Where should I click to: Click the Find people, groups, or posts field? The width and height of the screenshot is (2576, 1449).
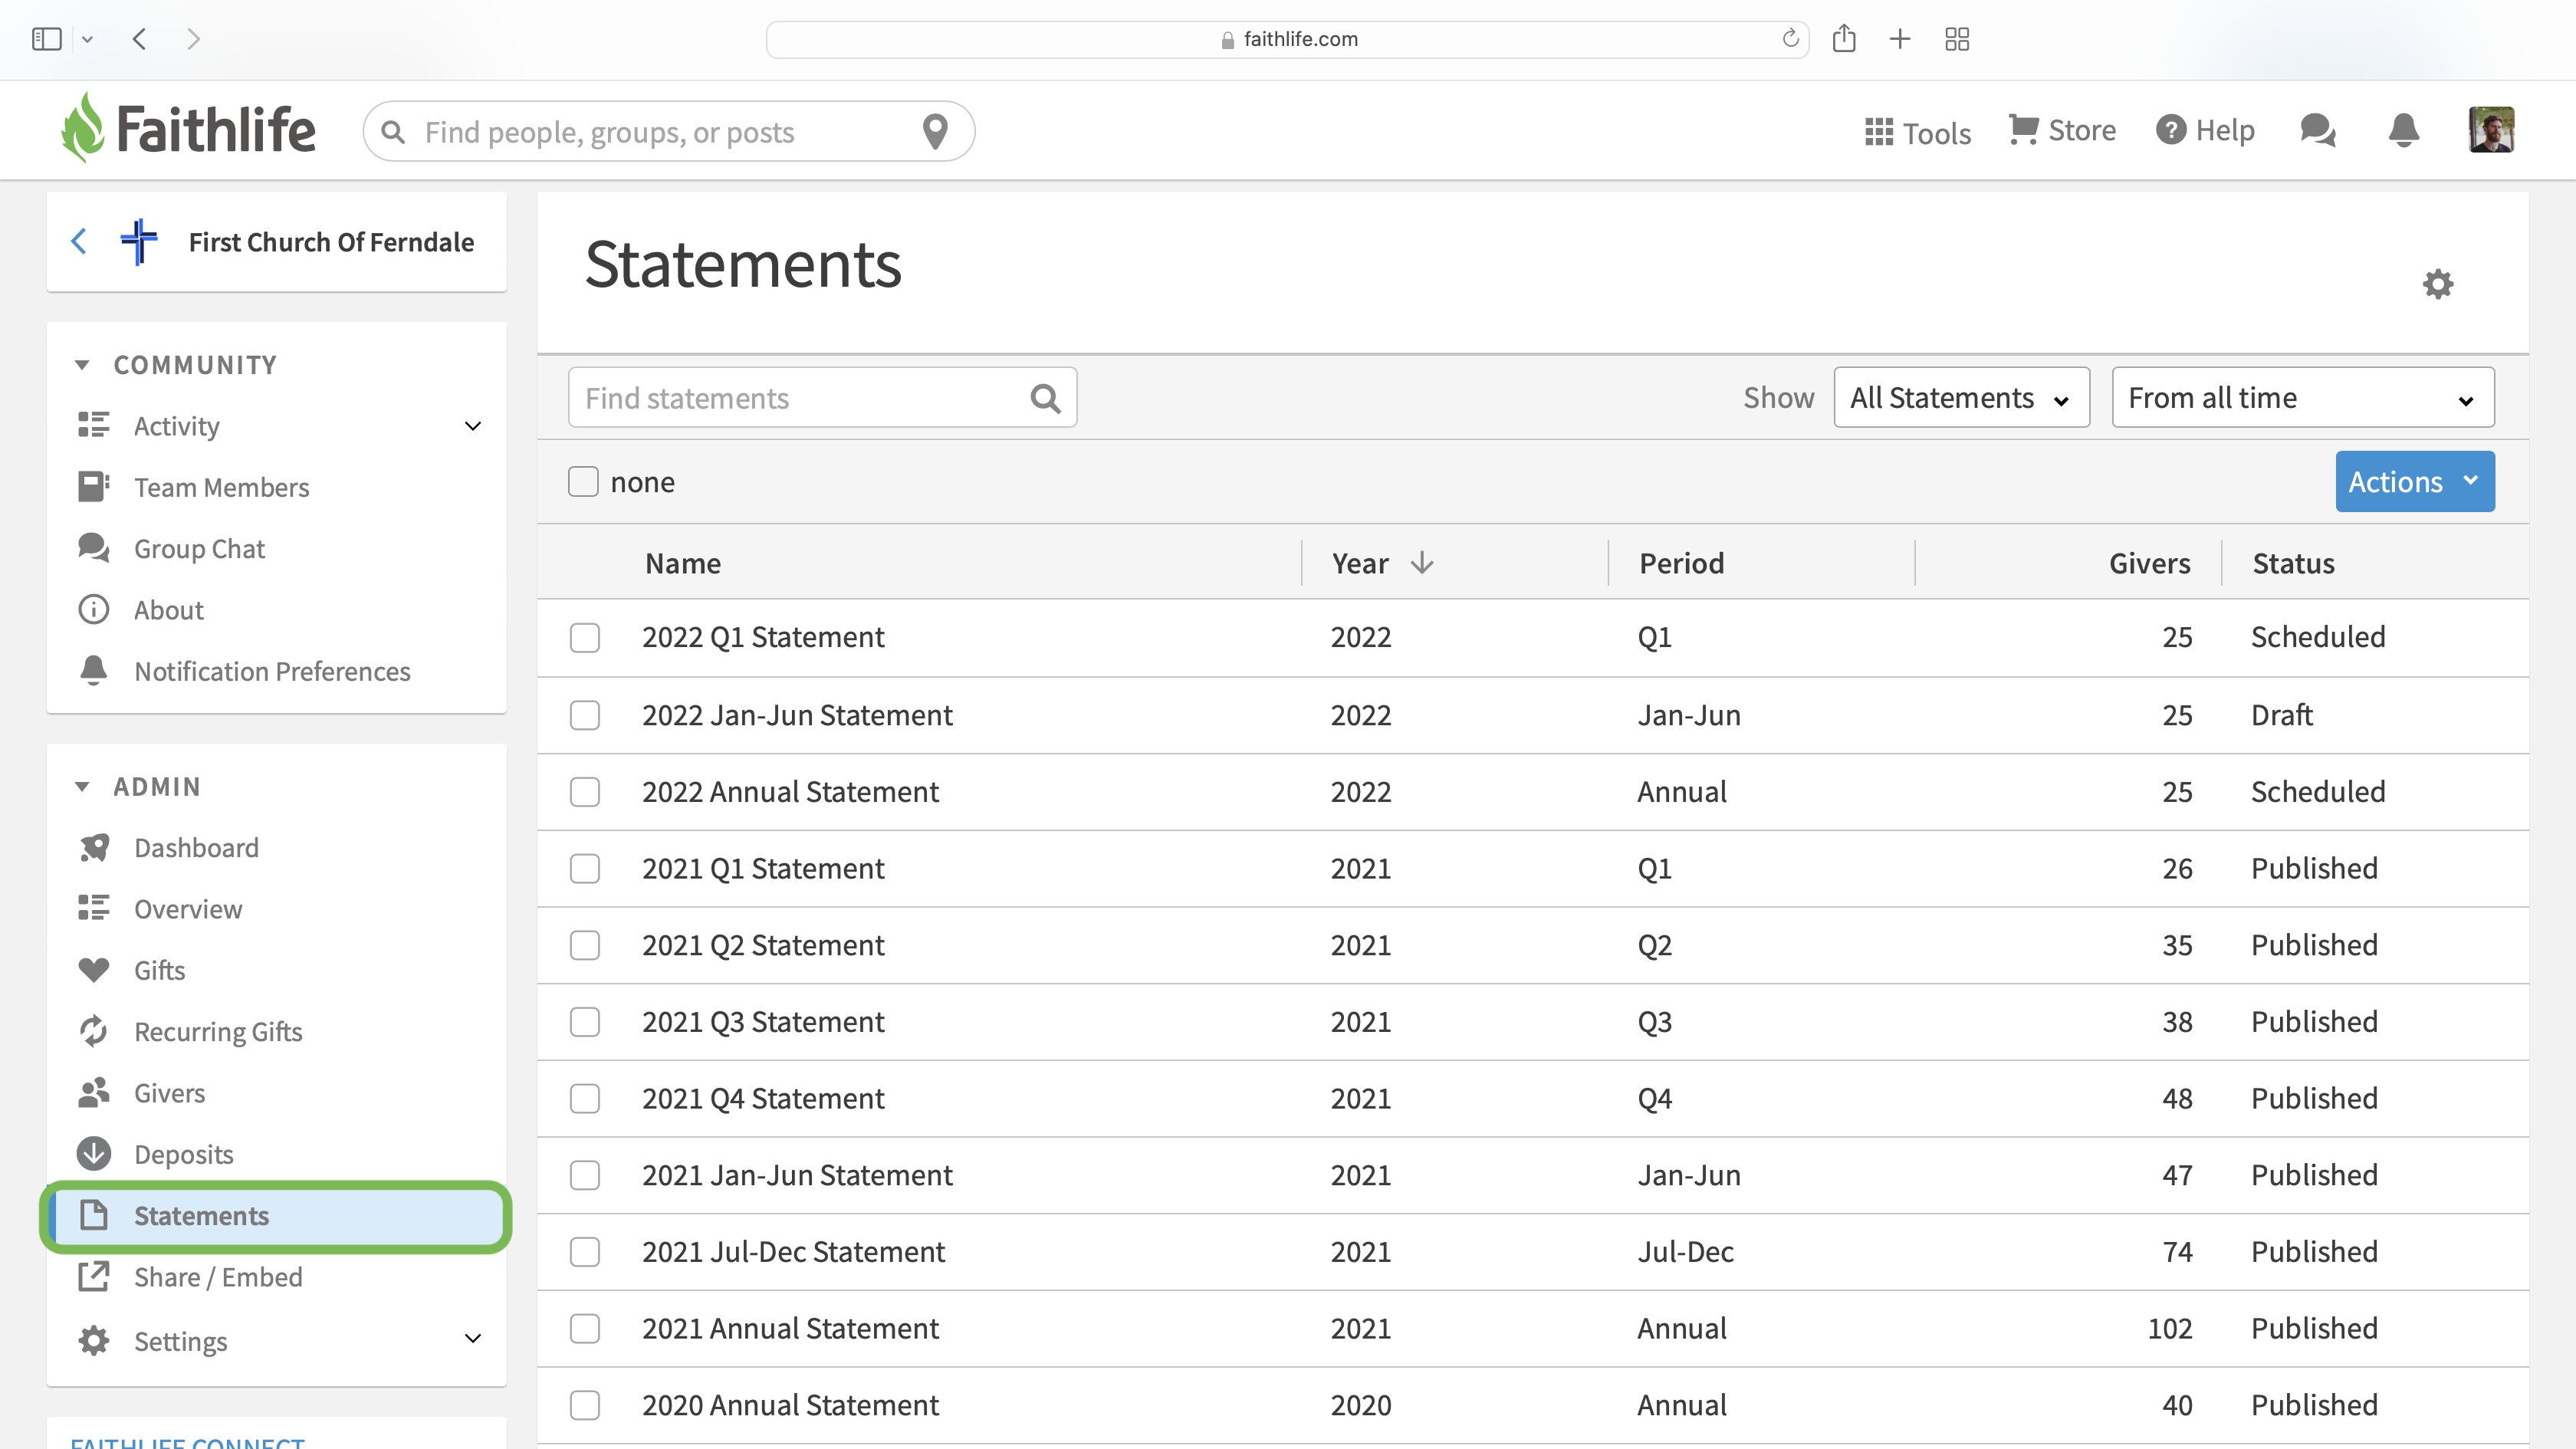click(x=668, y=131)
